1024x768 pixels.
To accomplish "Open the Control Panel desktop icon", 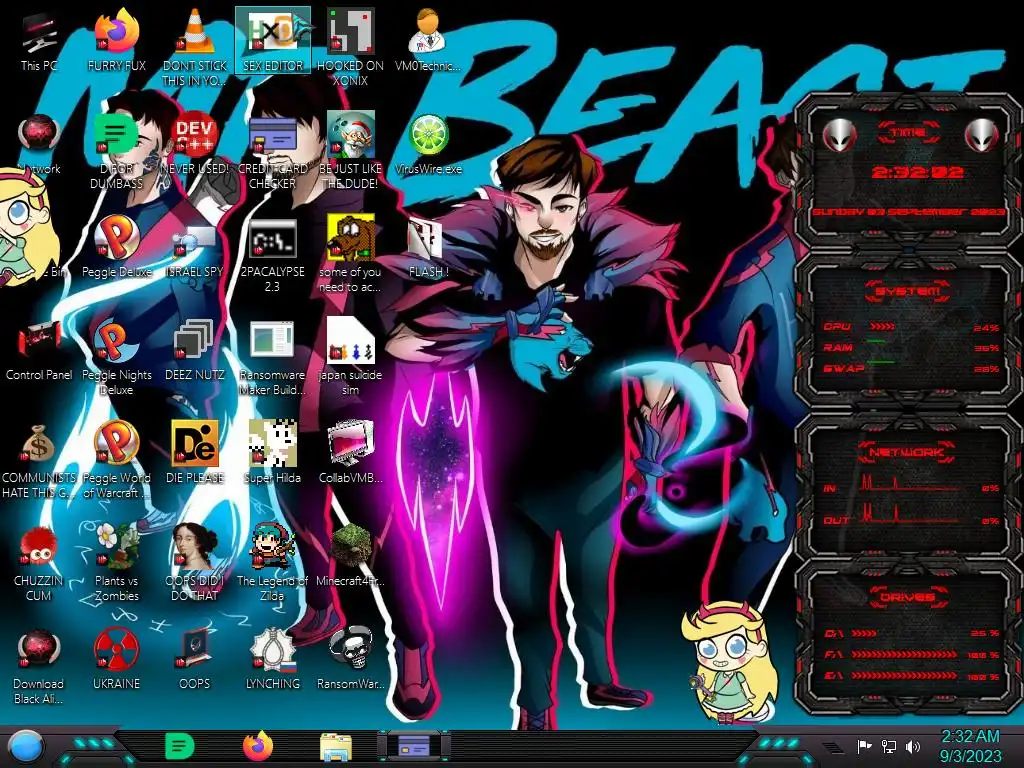I will 39,351.
